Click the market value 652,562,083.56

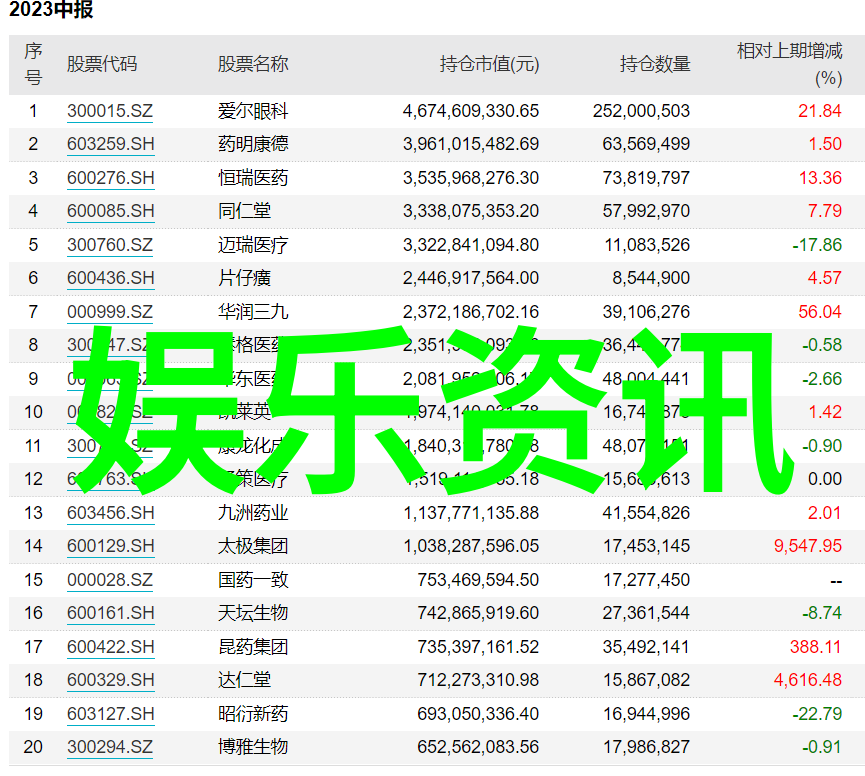(478, 747)
